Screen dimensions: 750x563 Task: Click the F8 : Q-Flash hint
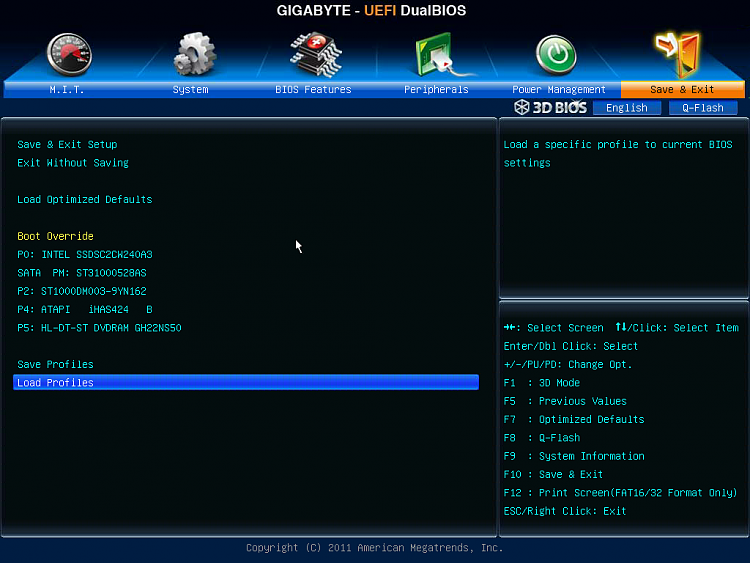(x=542, y=438)
